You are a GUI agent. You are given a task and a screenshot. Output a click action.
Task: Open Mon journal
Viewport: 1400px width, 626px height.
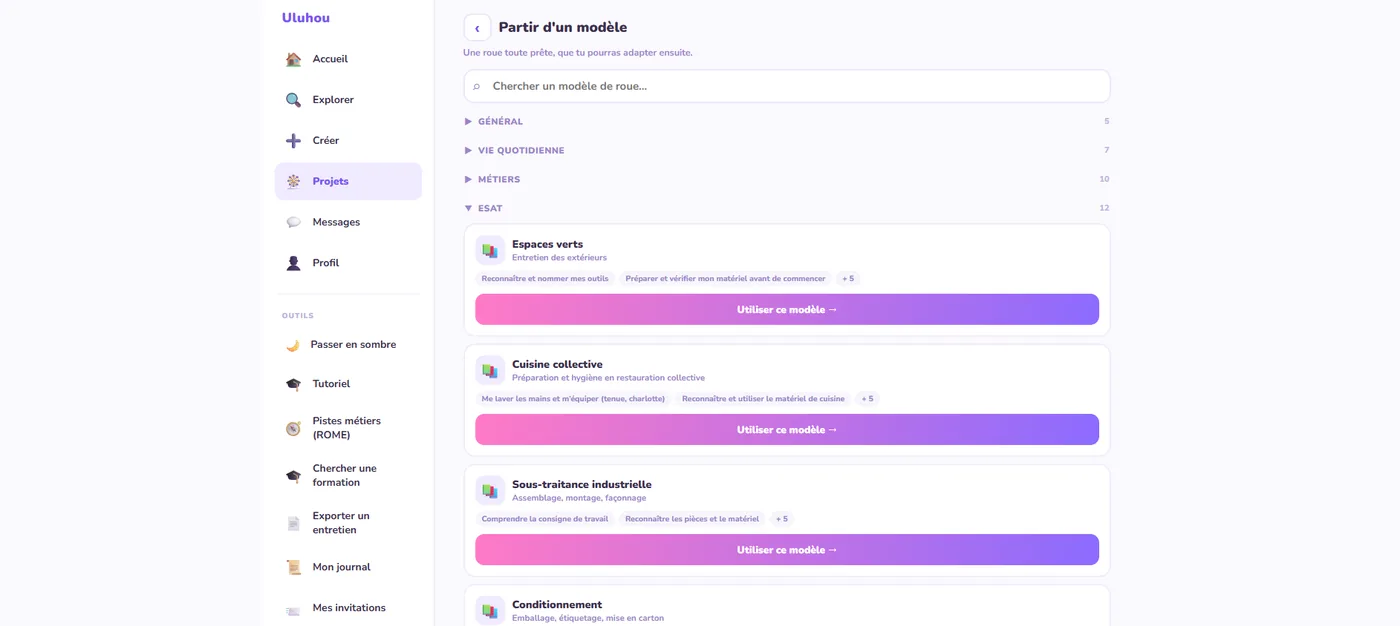point(348,567)
